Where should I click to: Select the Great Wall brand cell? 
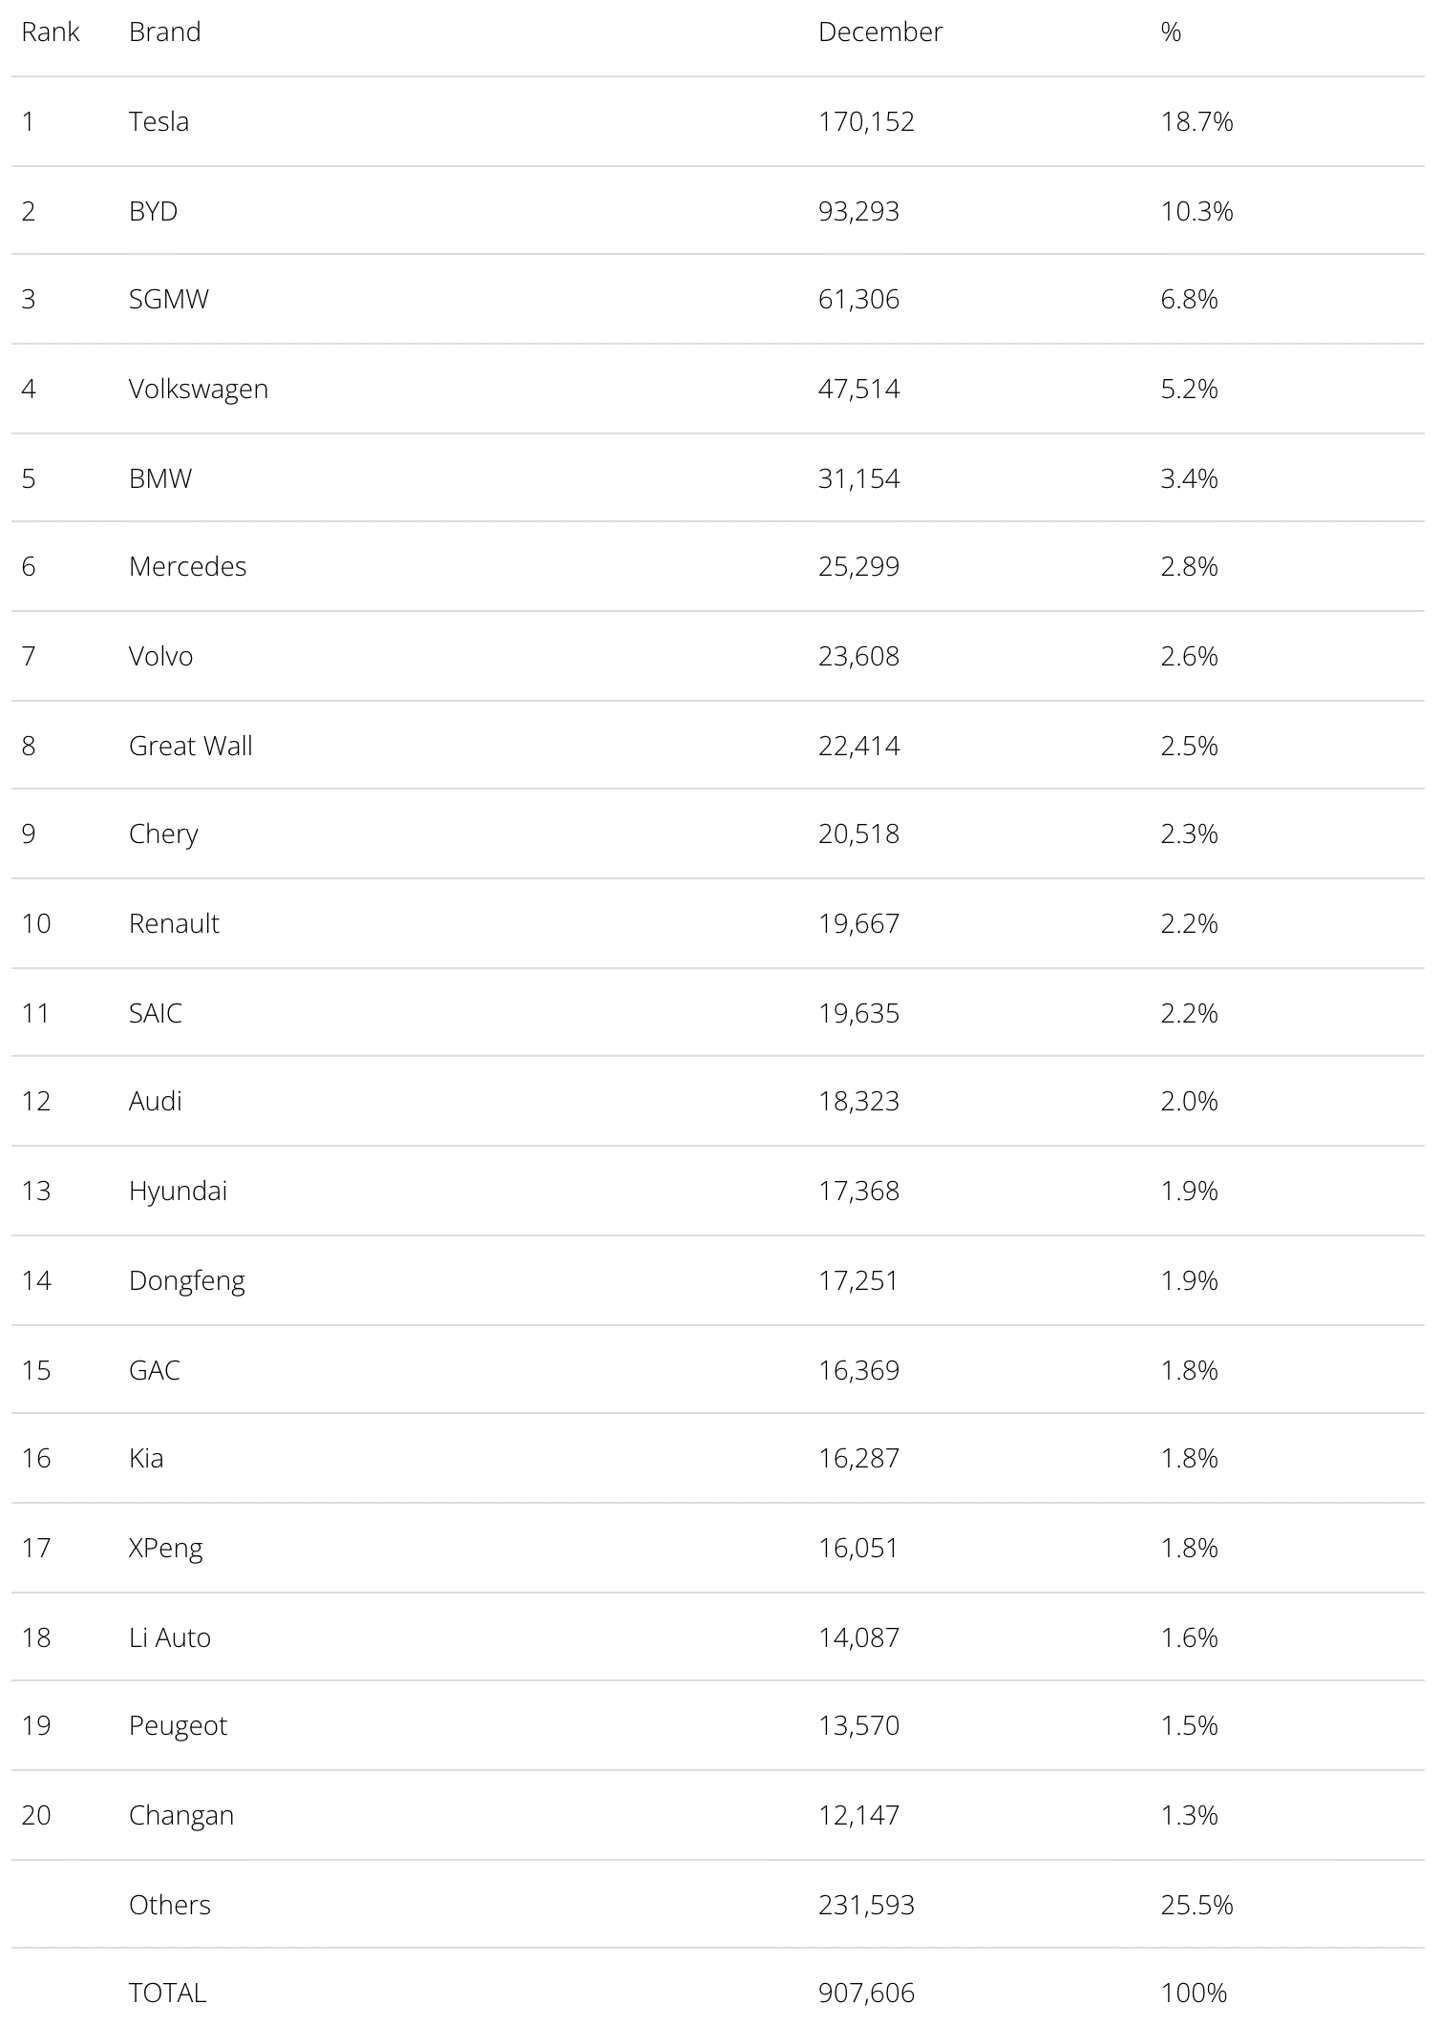[190, 745]
